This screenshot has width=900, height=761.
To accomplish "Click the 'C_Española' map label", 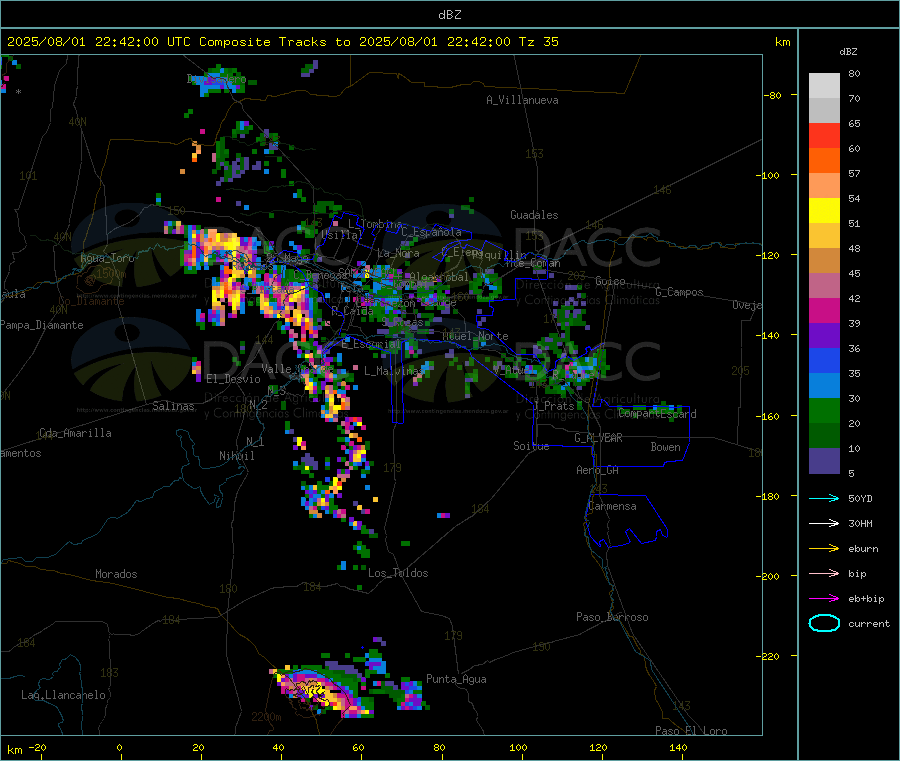I will [432, 232].
